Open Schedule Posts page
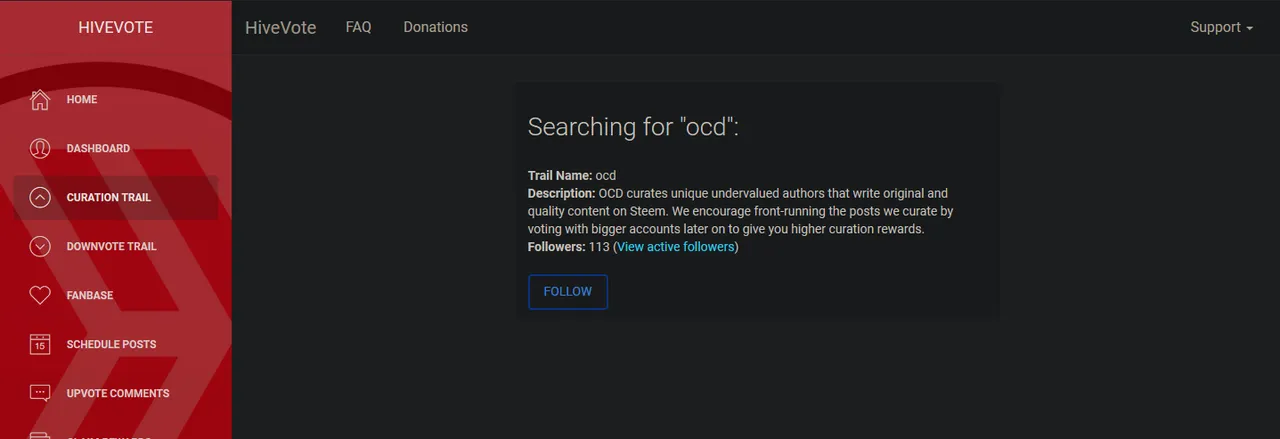The image size is (1280, 439). (x=116, y=344)
